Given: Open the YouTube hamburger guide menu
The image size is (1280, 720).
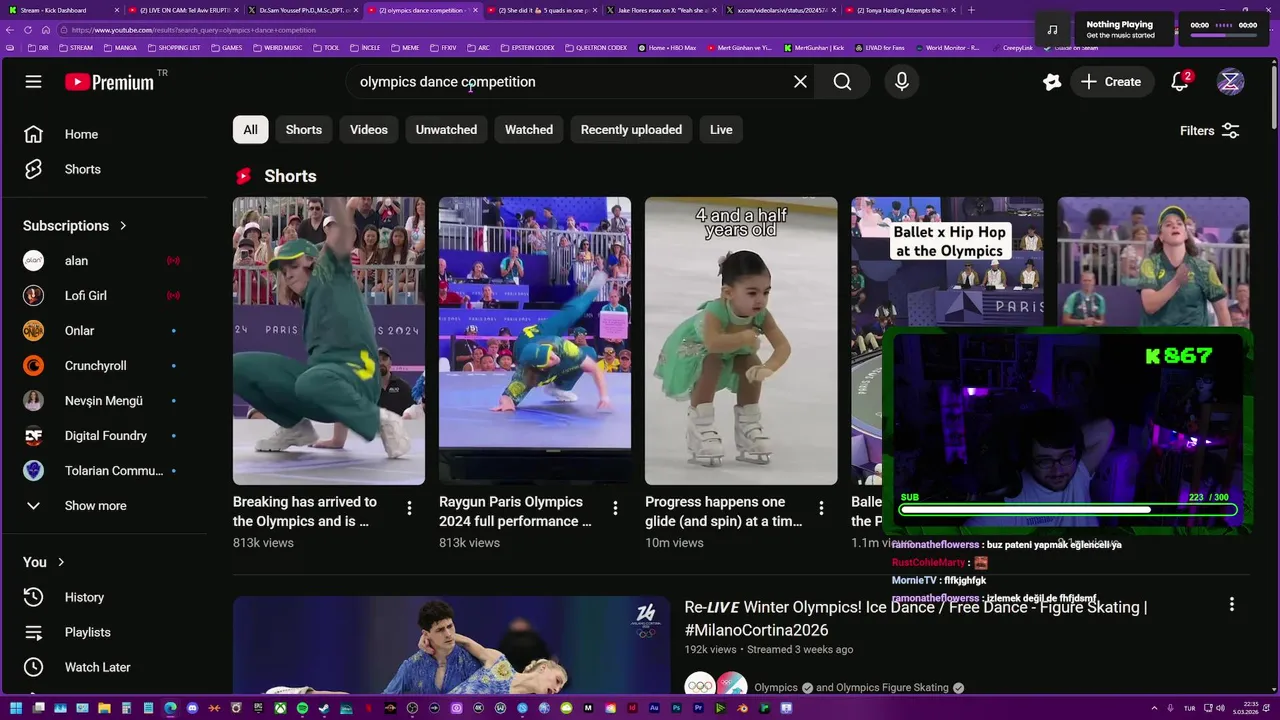Looking at the screenshot, I should coord(33,82).
